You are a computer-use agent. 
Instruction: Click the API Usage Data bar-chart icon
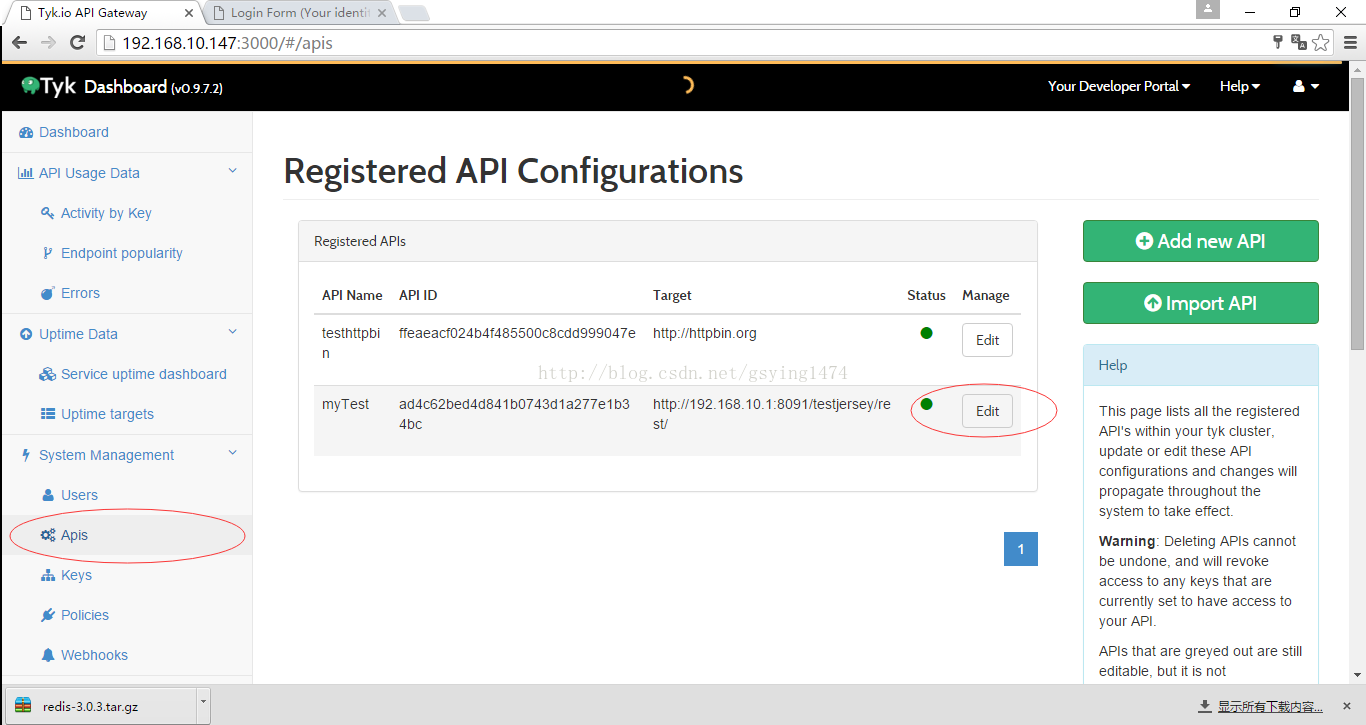(x=26, y=173)
